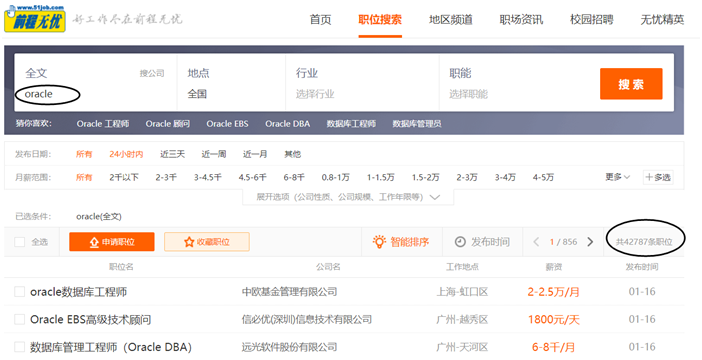Viewport: 702px width, 360px height.
Task: Expand the 更多 salary dropdown
Action: click(618, 177)
